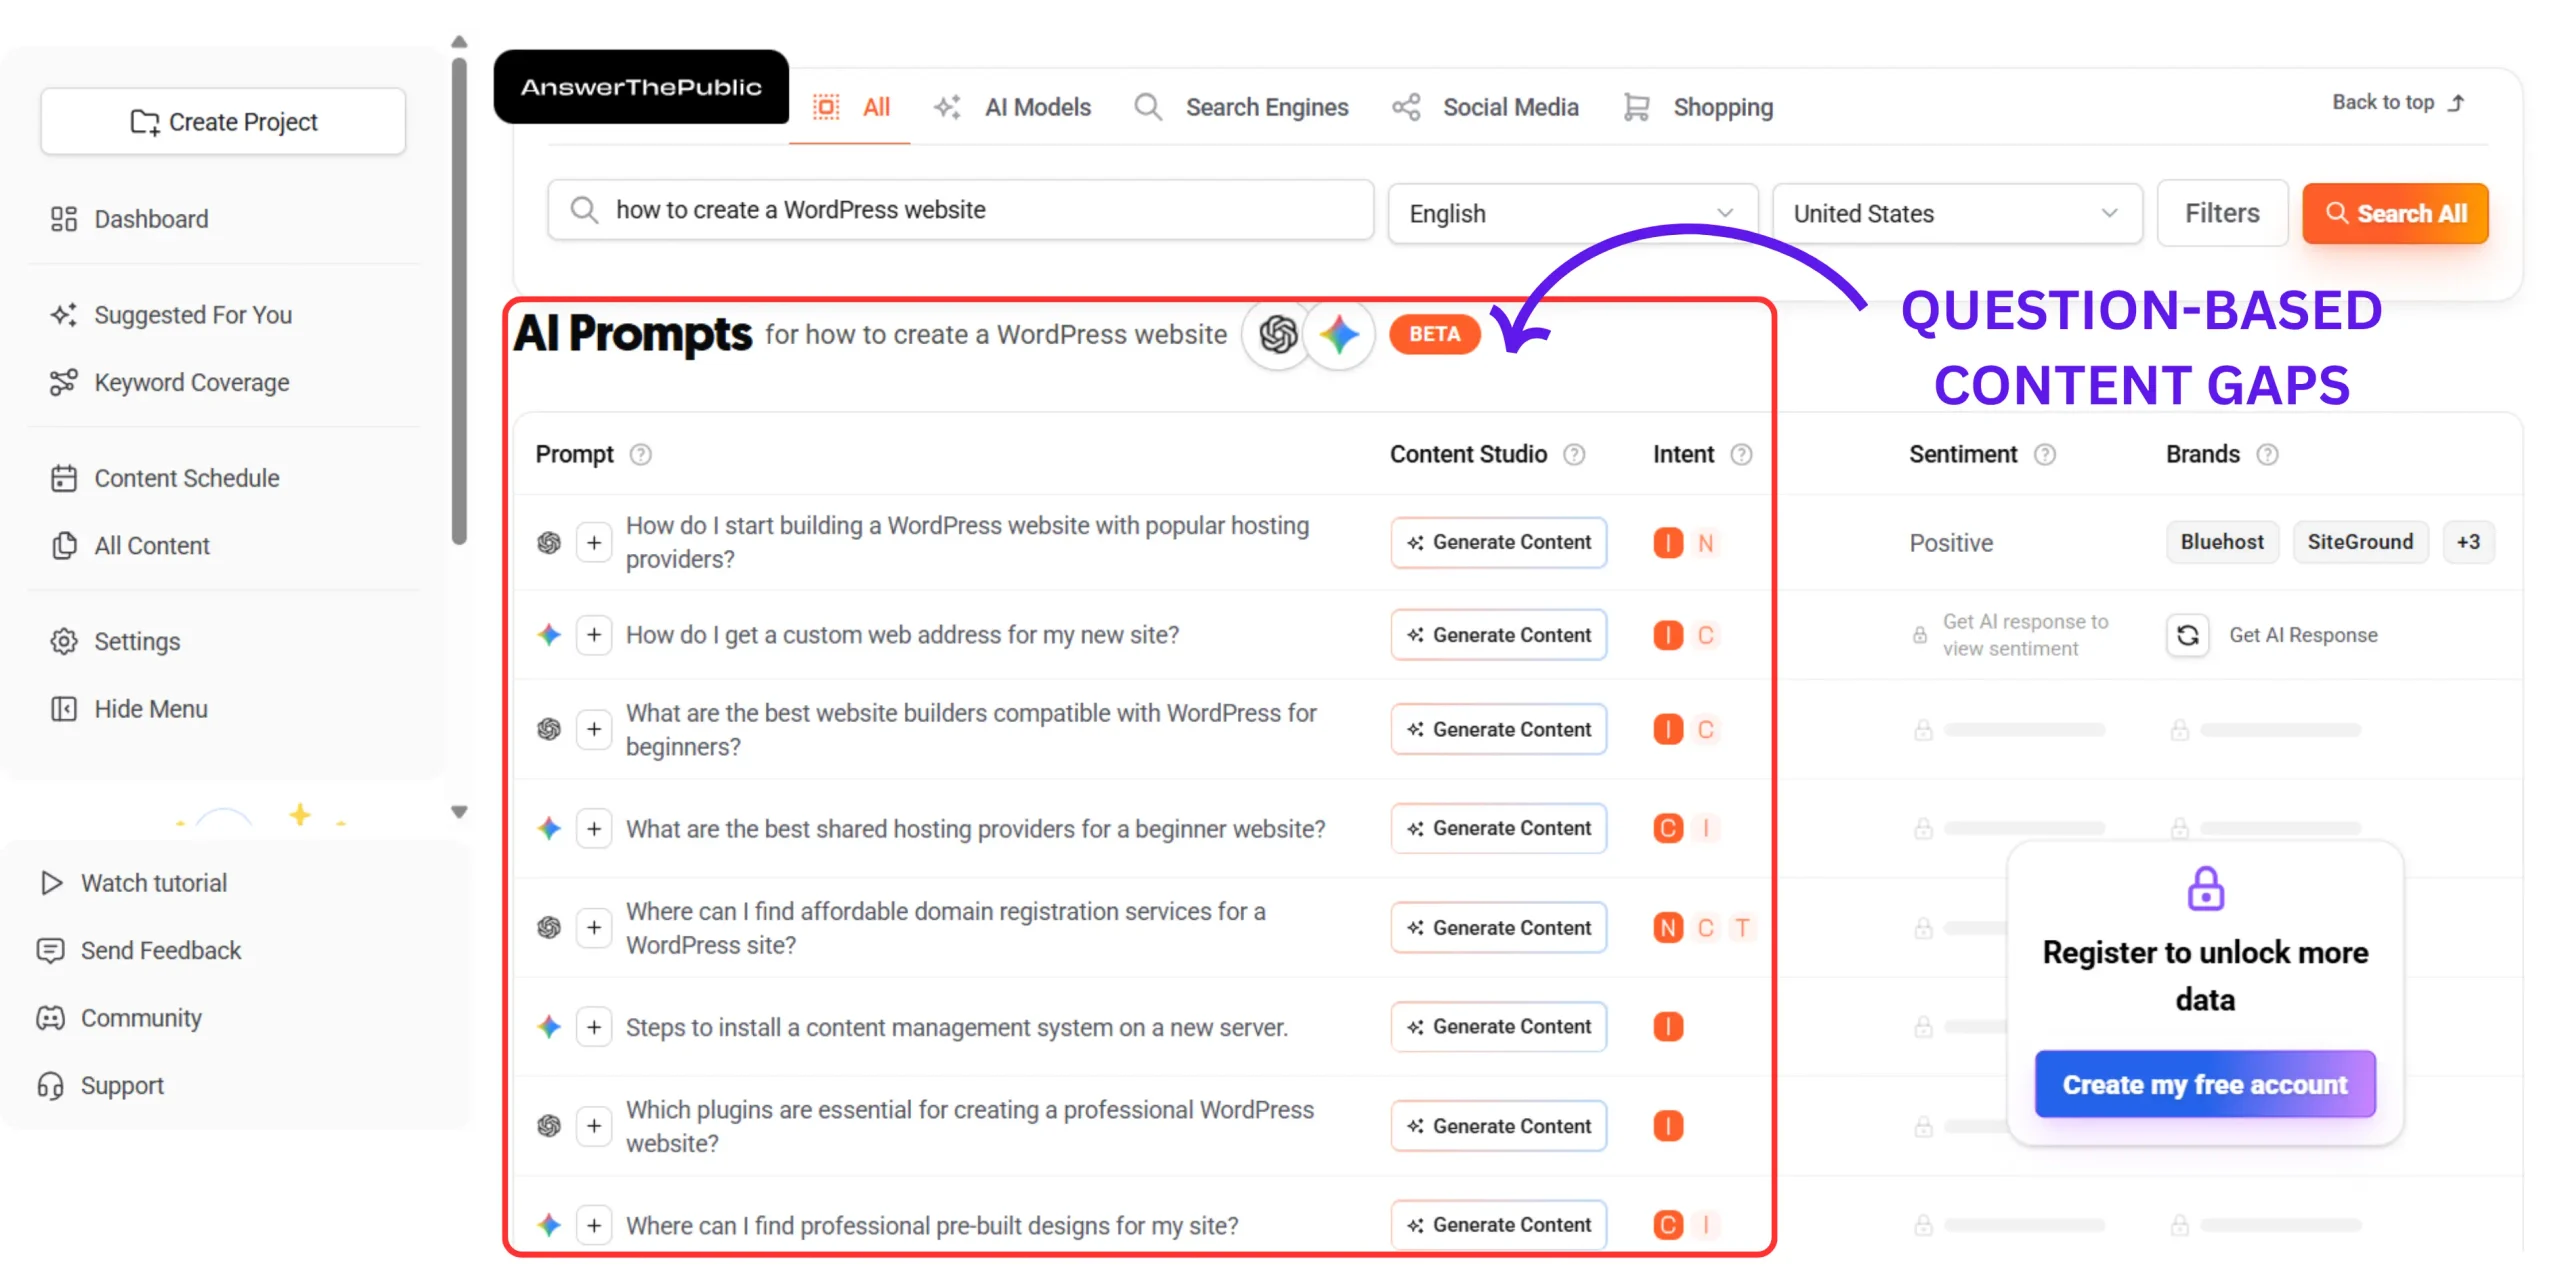Open the United States country dropdown
Image resolution: width=2560 pixels, height=1280 pixels.
click(x=1957, y=213)
